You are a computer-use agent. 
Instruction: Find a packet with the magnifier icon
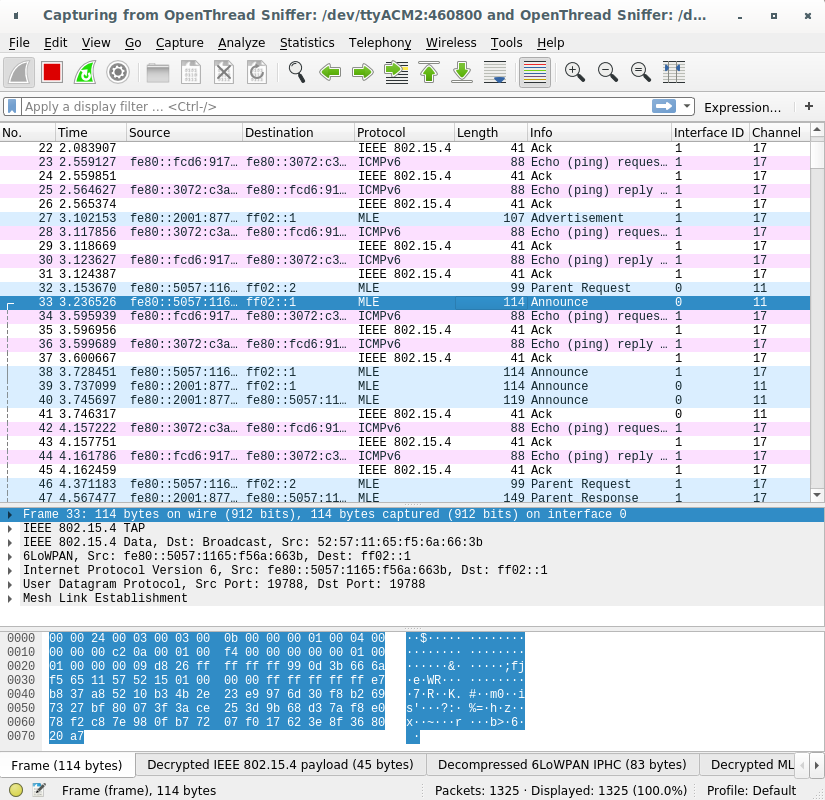296,72
